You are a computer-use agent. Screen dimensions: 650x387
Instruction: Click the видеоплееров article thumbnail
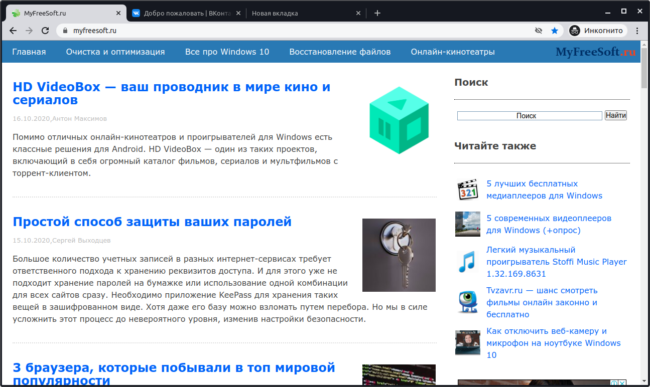click(x=468, y=224)
